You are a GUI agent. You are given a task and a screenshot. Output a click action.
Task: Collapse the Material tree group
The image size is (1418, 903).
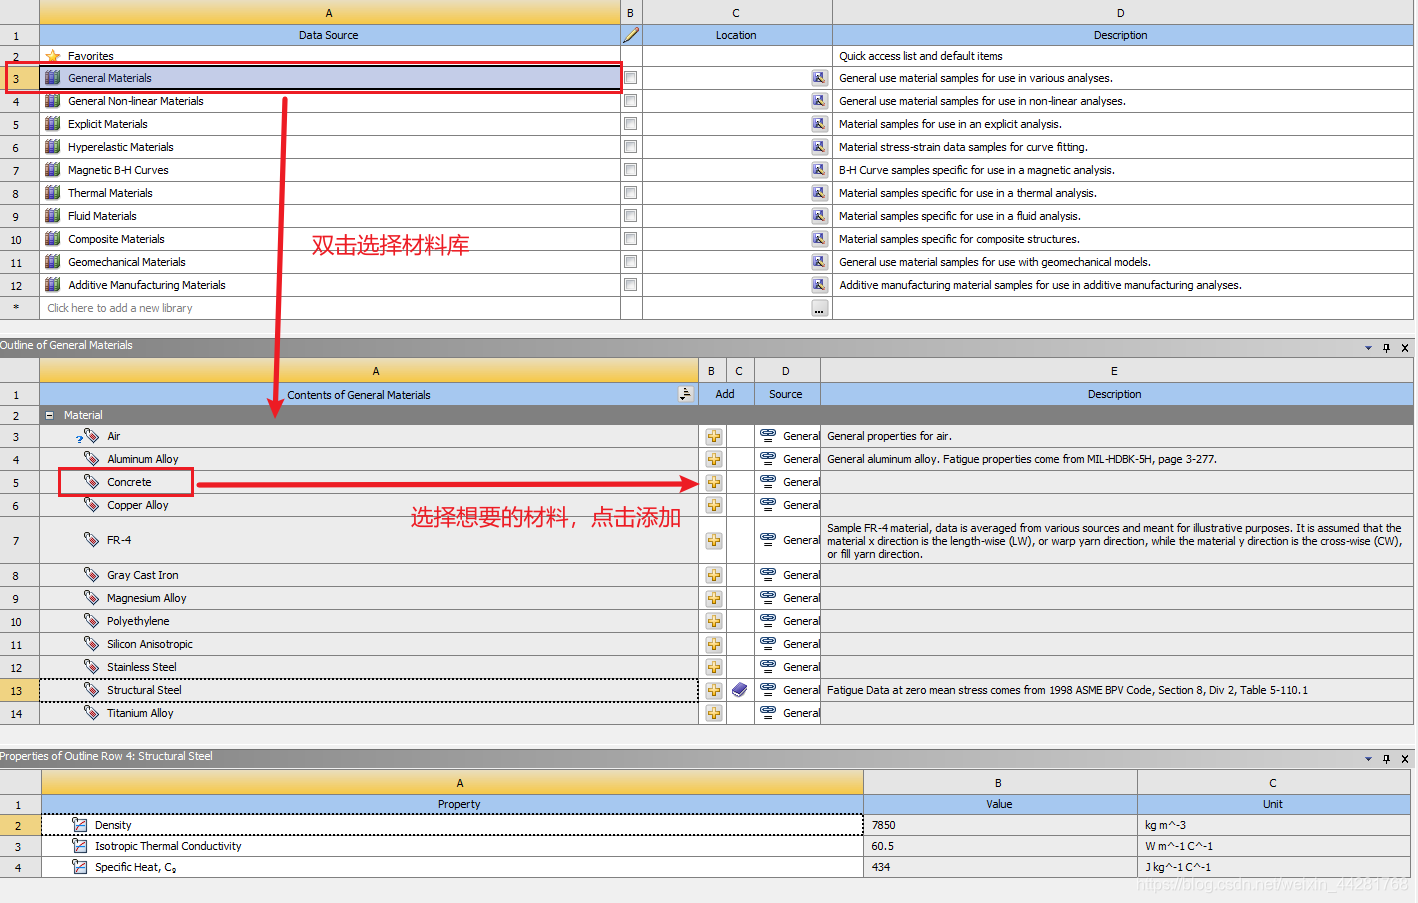(49, 415)
